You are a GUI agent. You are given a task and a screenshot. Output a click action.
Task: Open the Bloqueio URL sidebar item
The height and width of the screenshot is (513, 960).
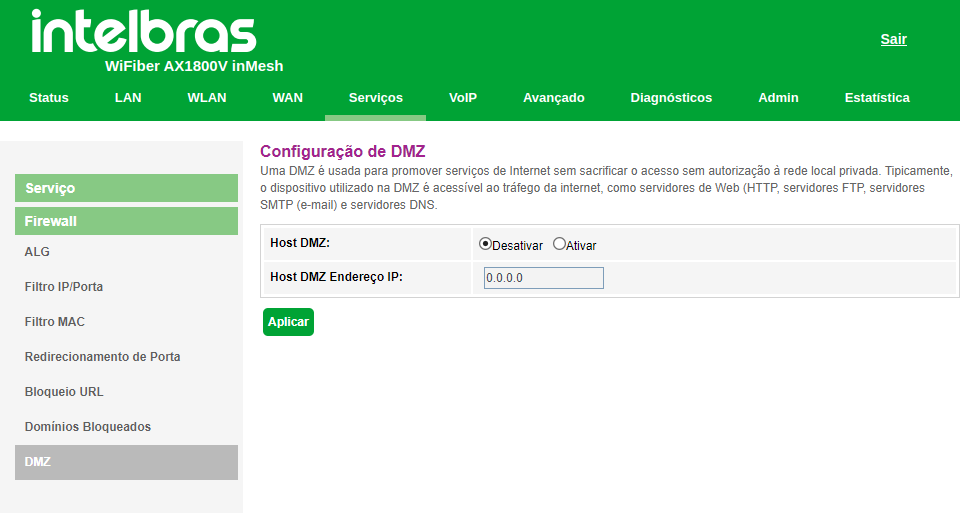point(64,391)
